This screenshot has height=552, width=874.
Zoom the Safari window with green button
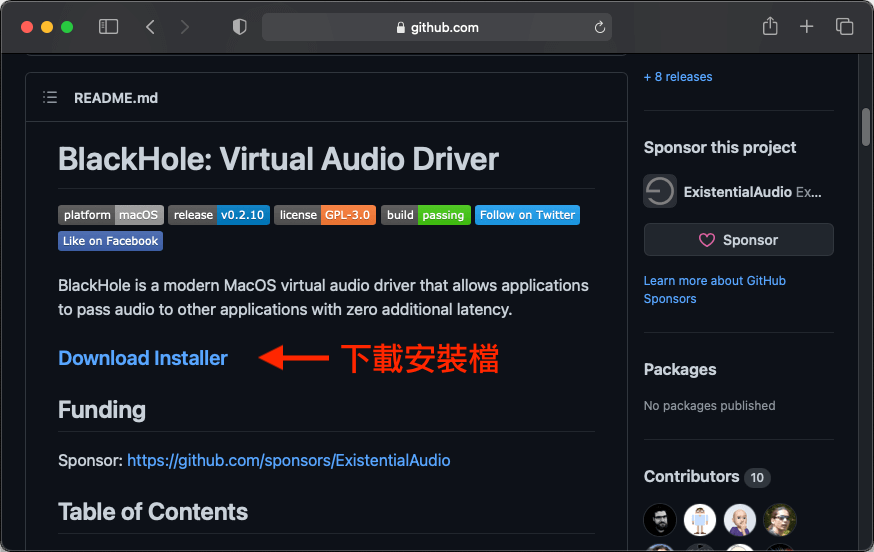point(67,27)
